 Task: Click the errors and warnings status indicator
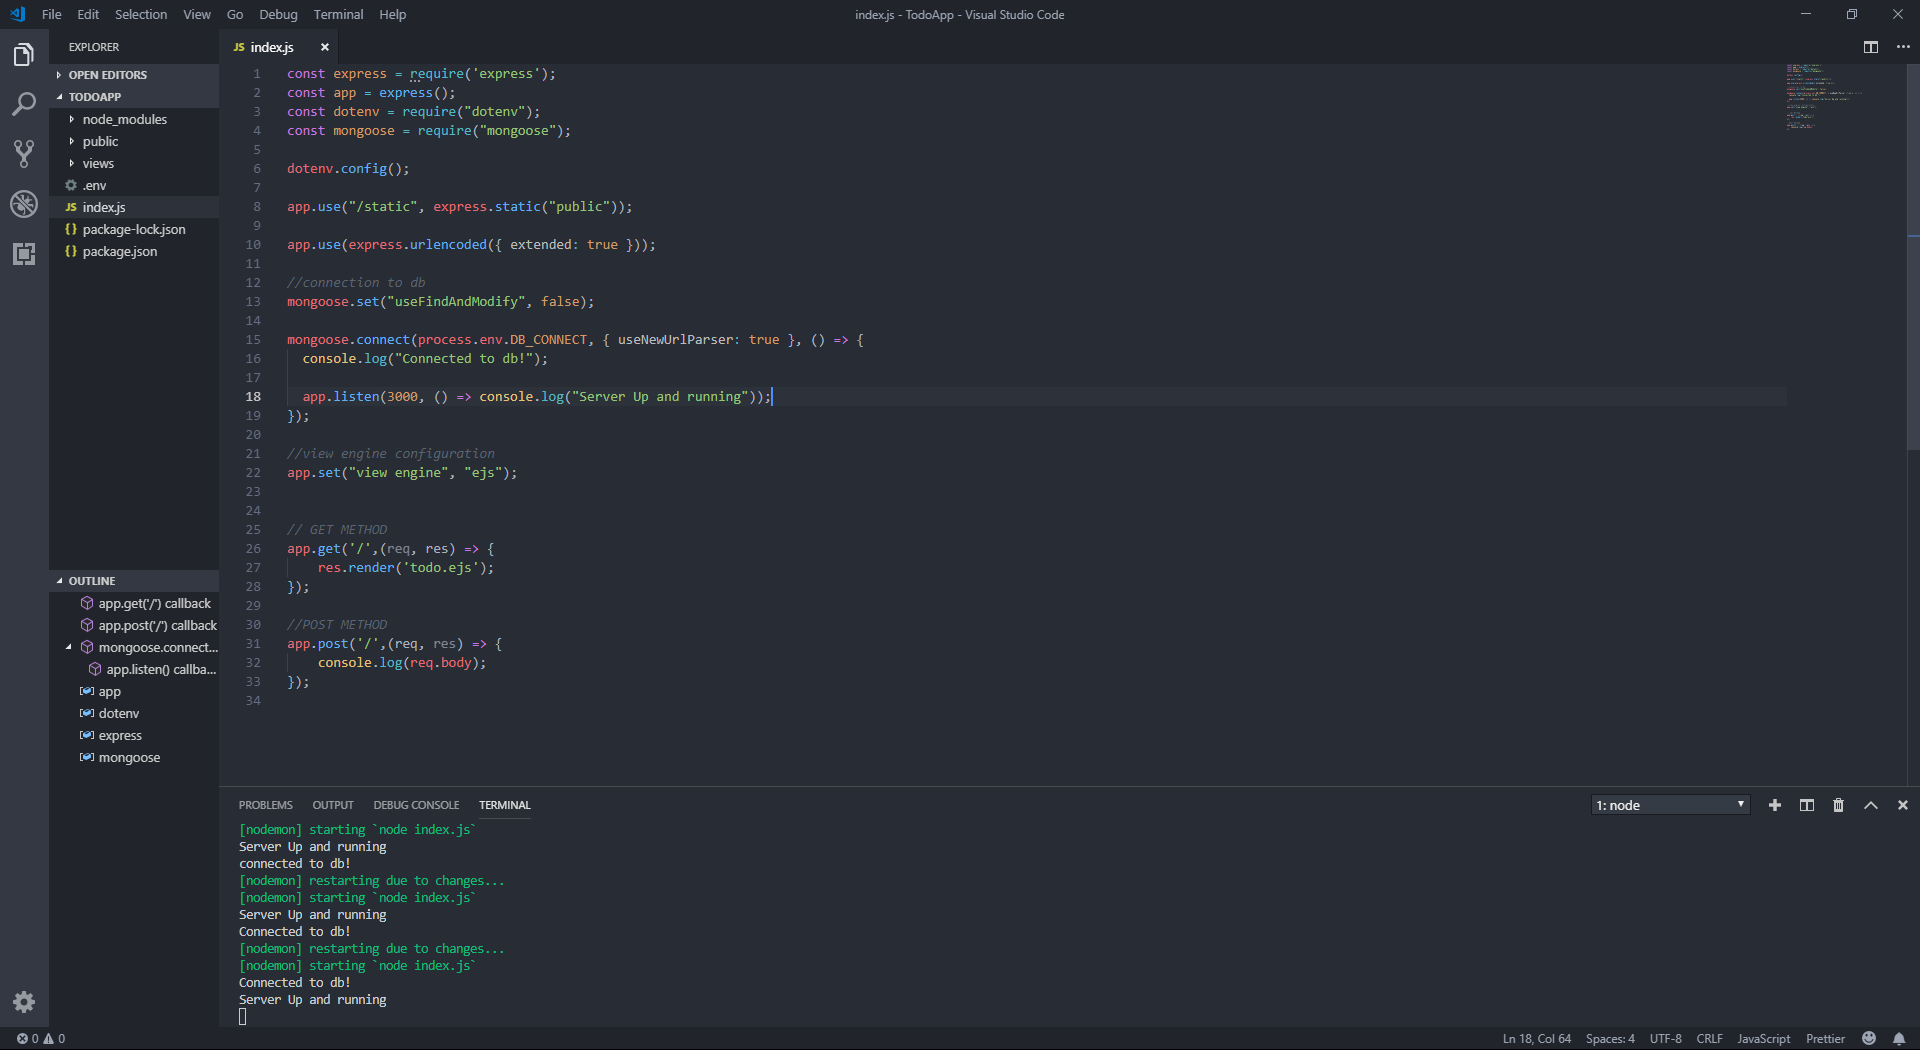[41, 1038]
